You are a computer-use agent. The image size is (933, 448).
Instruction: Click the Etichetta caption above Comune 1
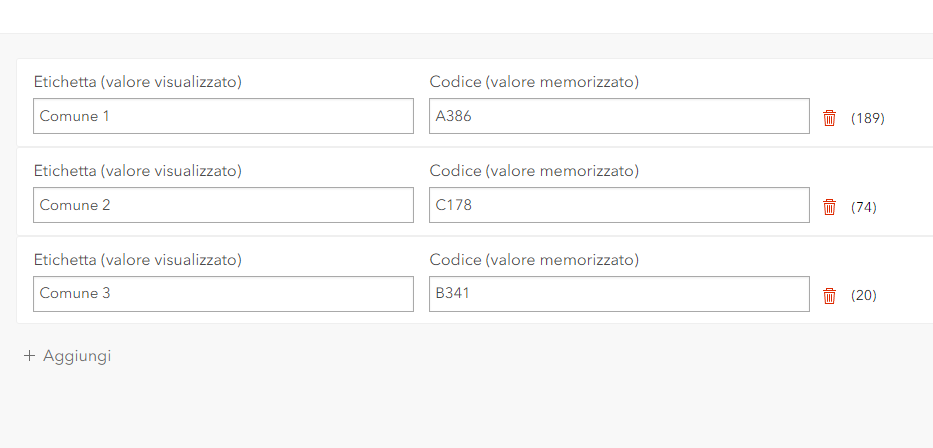tap(138, 82)
